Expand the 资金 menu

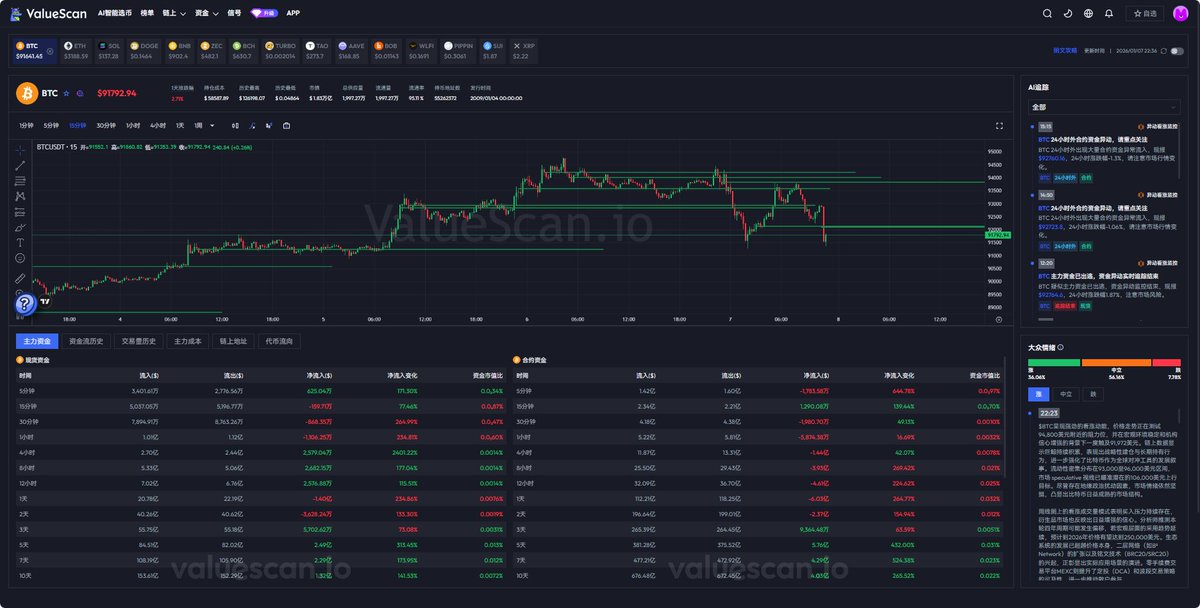(x=208, y=13)
